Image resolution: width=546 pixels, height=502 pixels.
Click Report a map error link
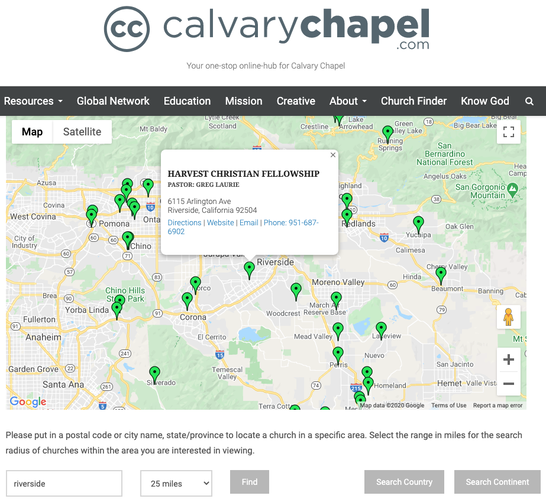(498, 405)
